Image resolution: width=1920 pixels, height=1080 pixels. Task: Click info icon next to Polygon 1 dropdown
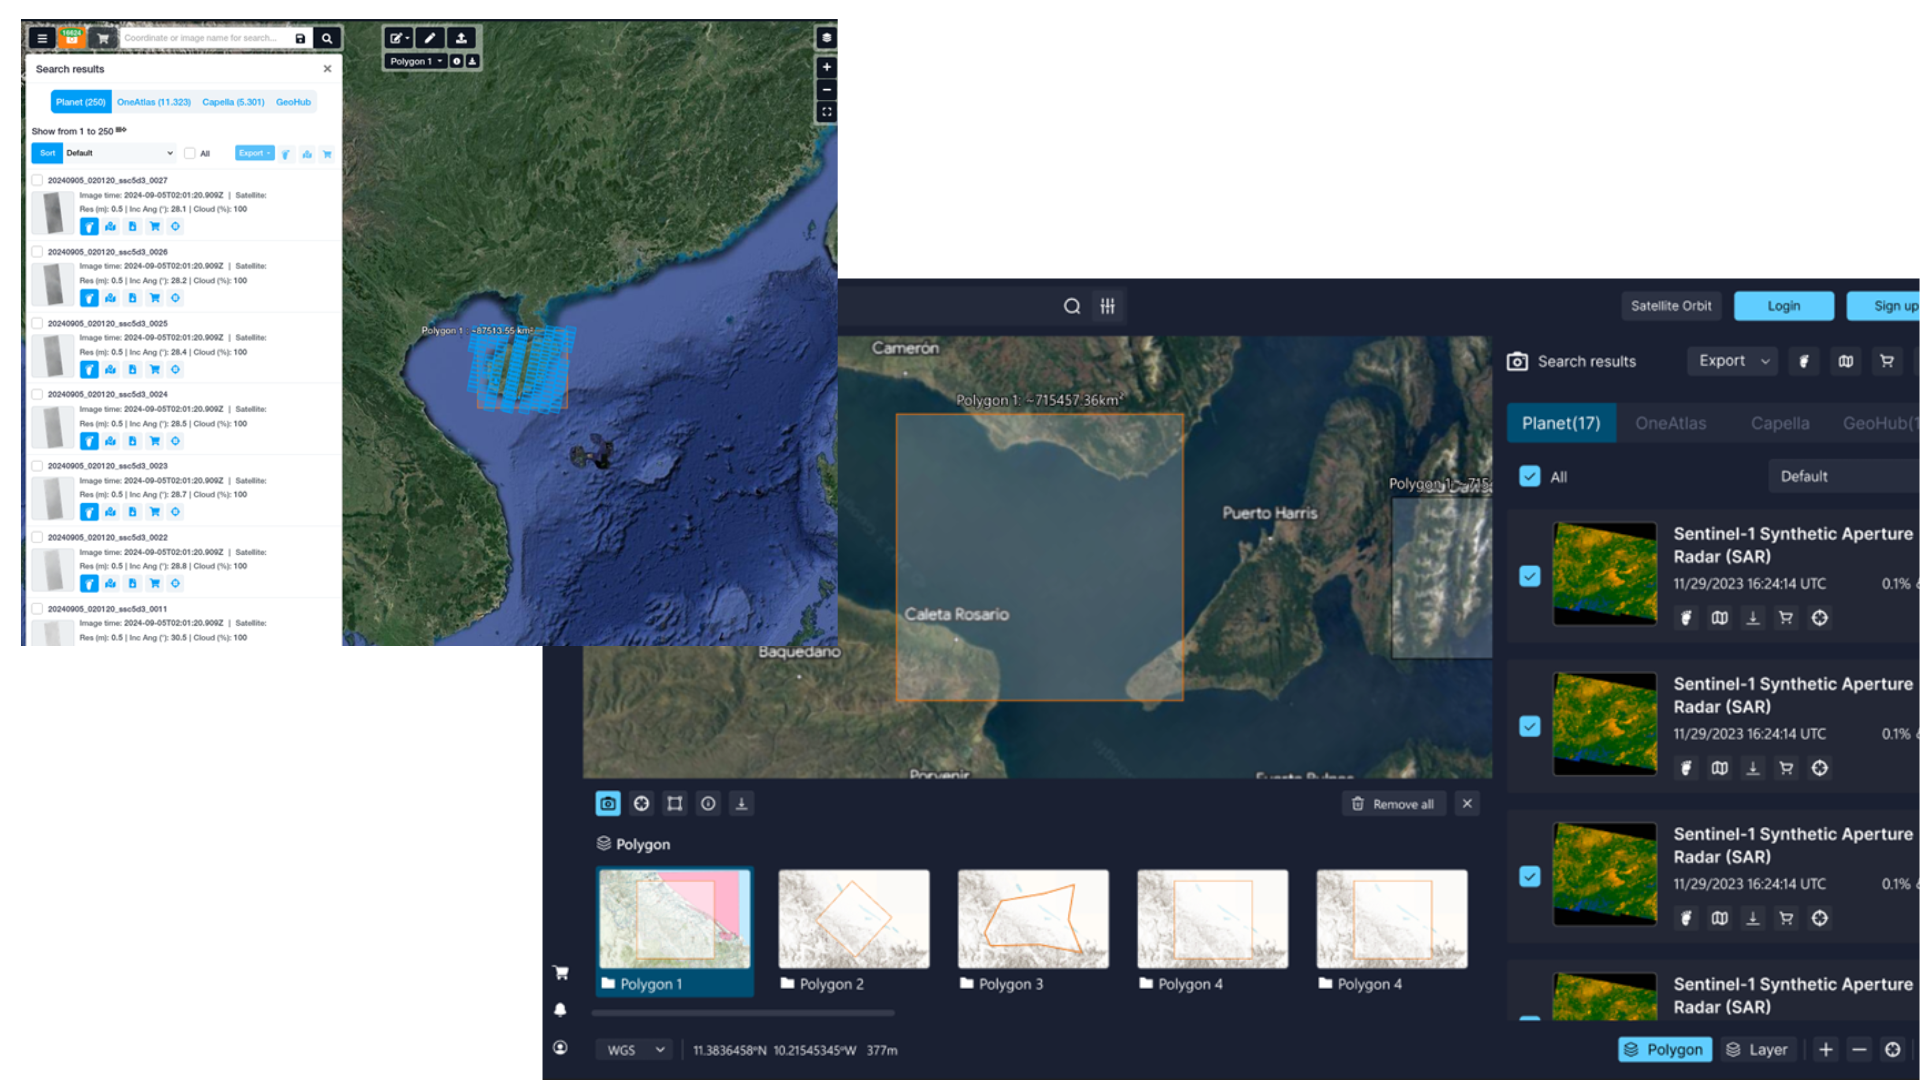click(x=457, y=61)
